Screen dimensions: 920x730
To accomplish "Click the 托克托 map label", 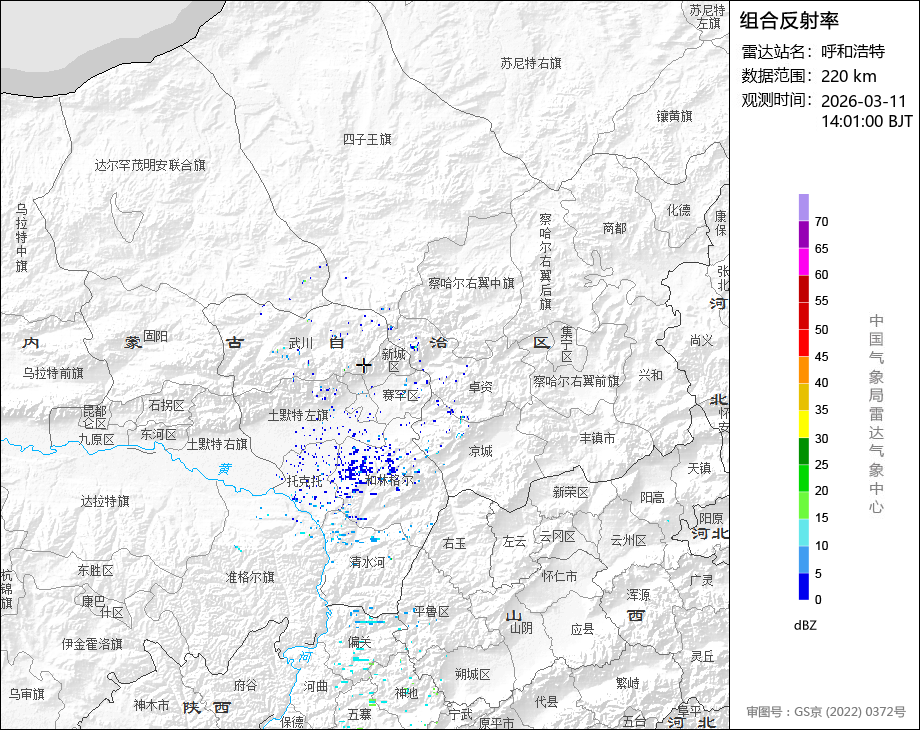I will [305, 481].
